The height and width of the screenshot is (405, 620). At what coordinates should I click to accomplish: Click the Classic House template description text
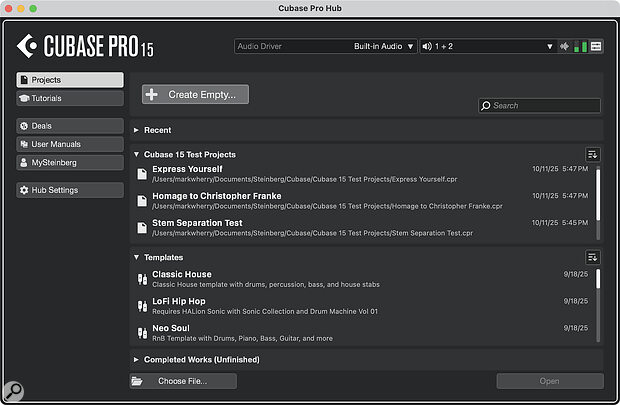[x=266, y=285]
